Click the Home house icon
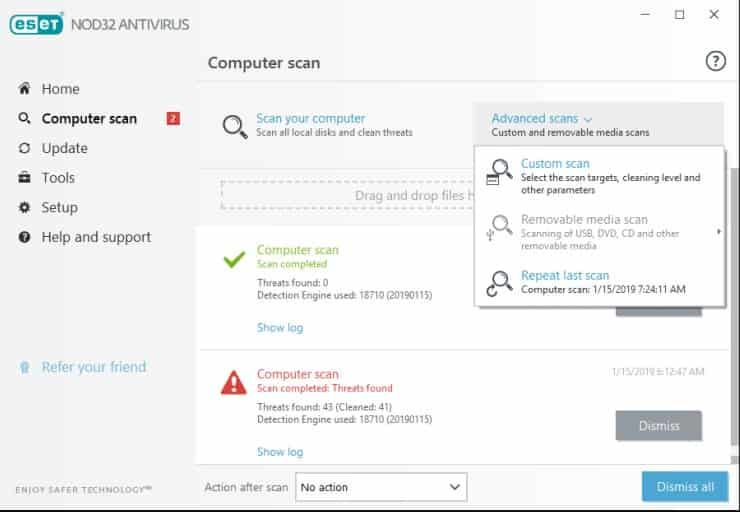 pos(24,88)
